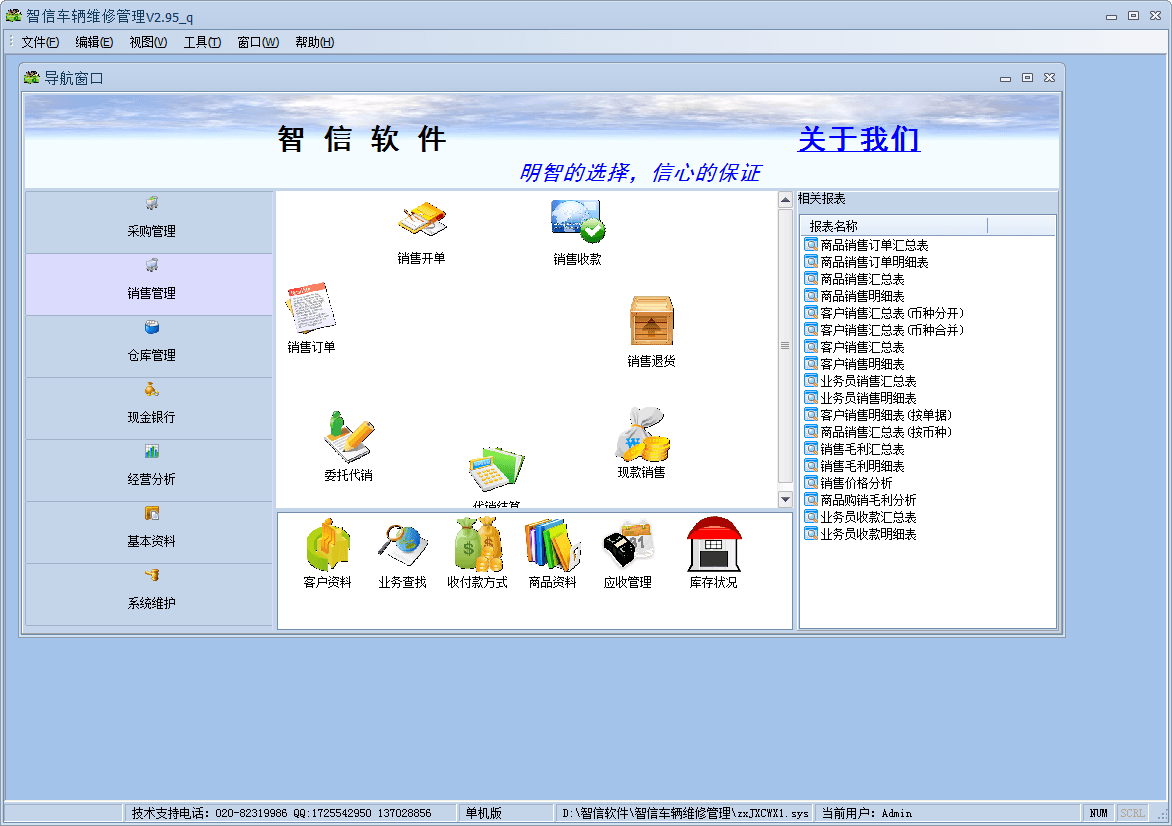Screen dimensions: 1172x826
Task: Launch the 委托代销 consignment icon
Action: point(348,437)
